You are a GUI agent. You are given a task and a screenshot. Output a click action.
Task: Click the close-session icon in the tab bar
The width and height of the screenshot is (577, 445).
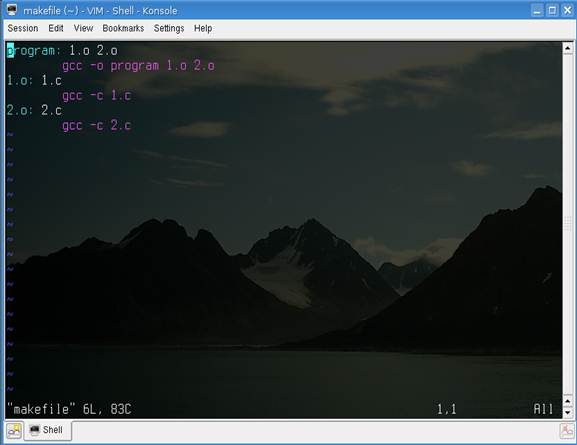567,430
